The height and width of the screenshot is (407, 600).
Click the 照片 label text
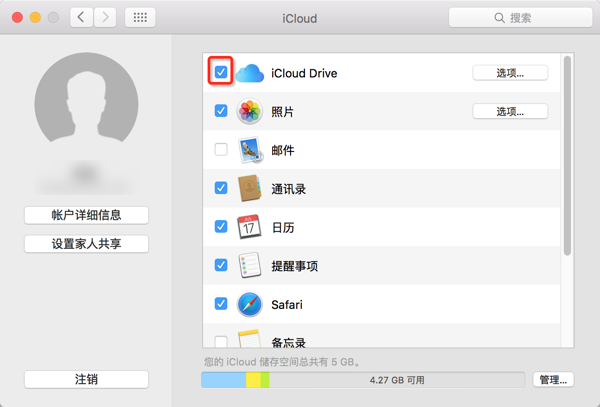(282, 112)
